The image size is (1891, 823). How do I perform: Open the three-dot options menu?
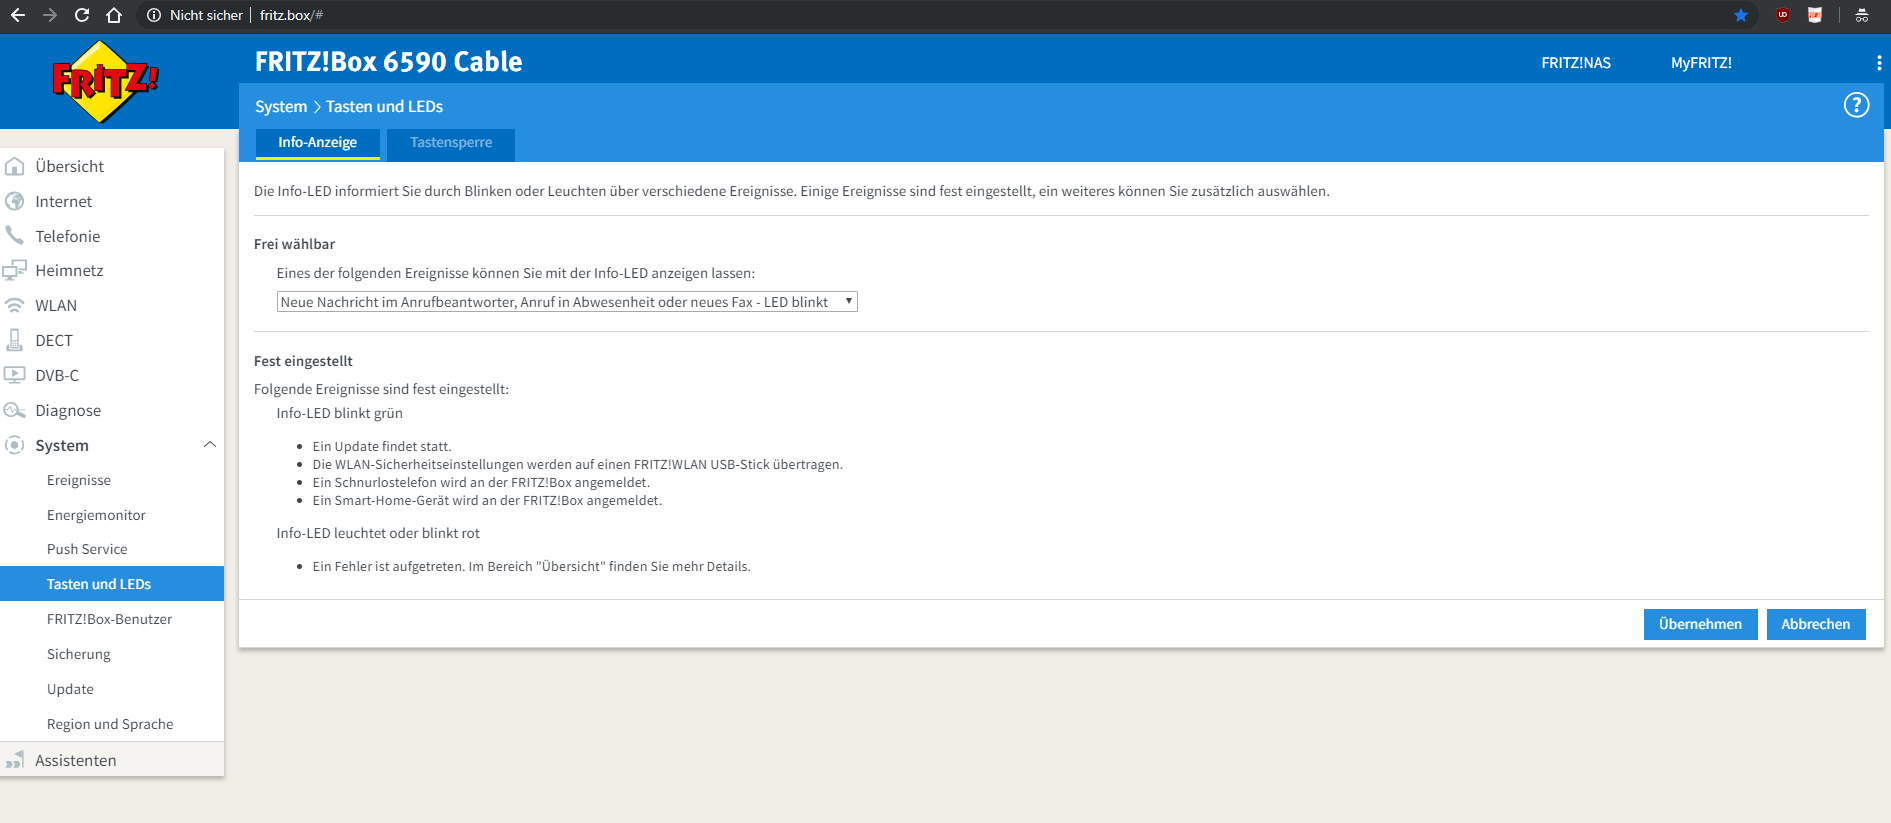[1879, 63]
